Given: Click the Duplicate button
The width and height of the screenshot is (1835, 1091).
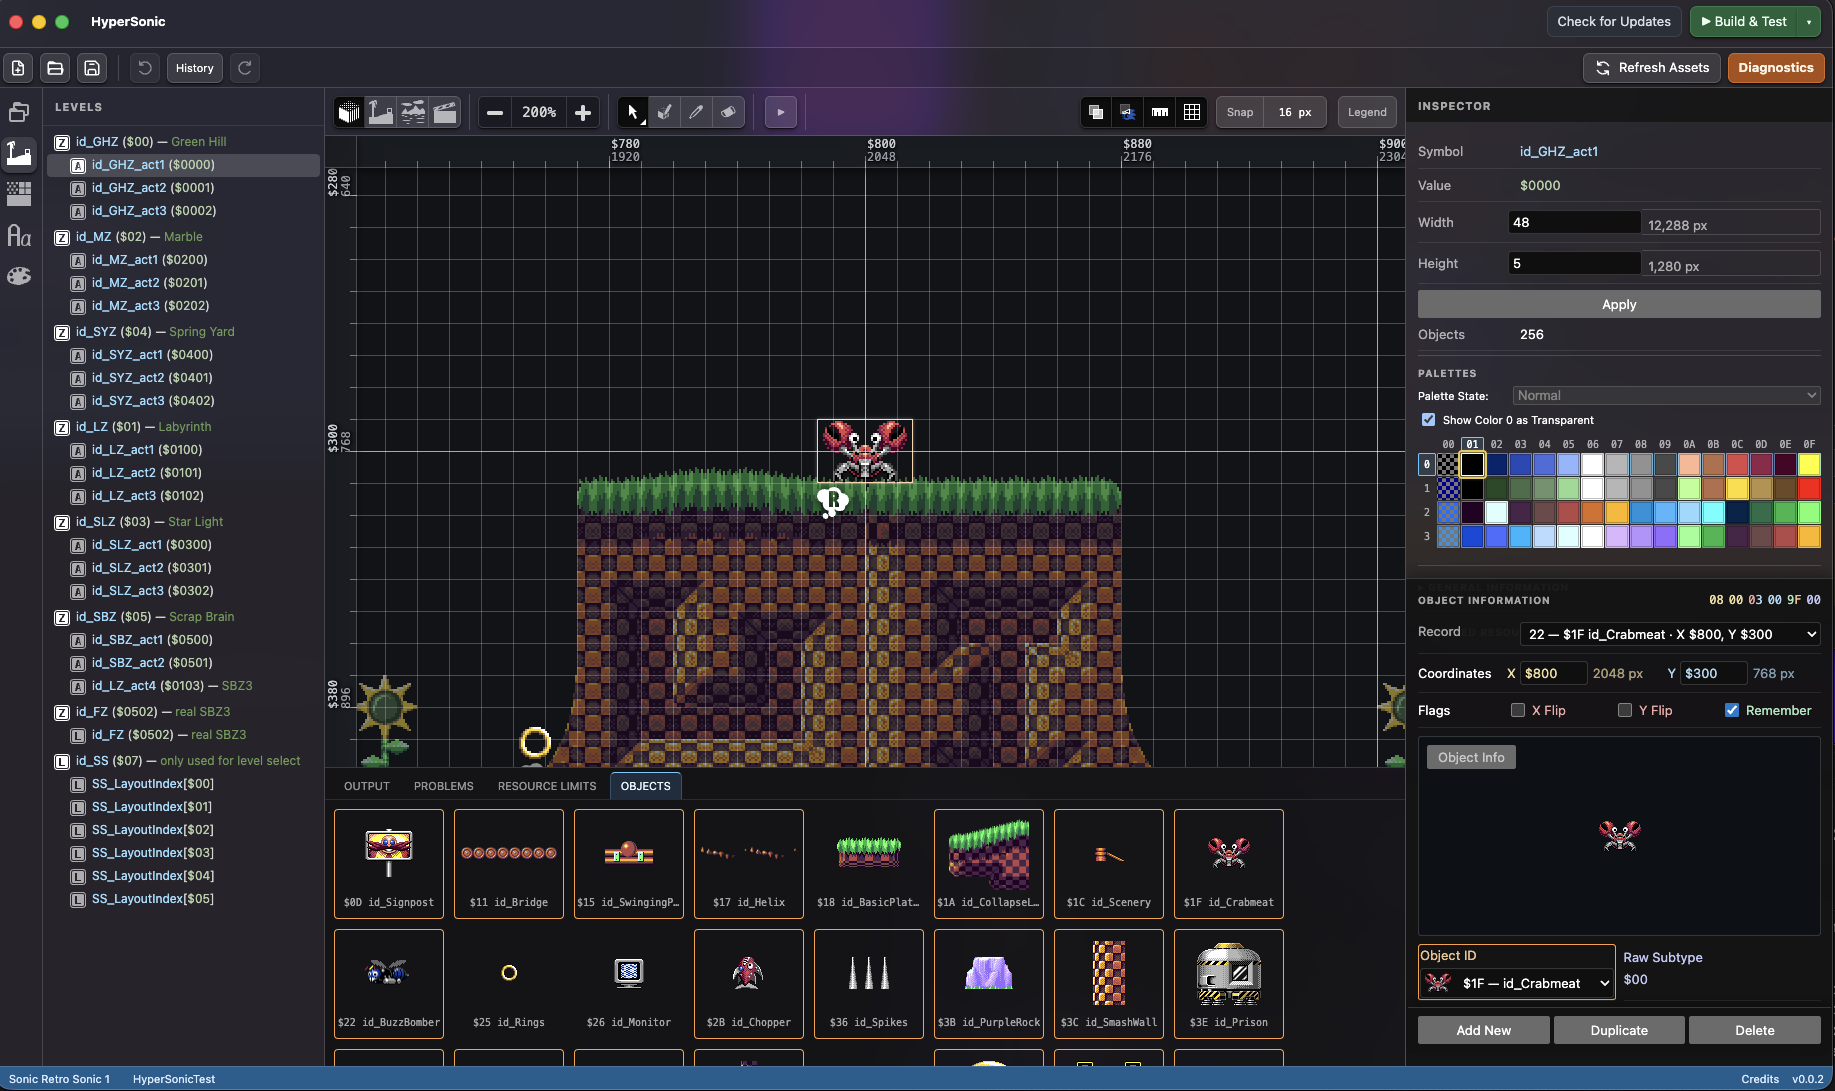Looking at the screenshot, I should coord(1619,1030).
